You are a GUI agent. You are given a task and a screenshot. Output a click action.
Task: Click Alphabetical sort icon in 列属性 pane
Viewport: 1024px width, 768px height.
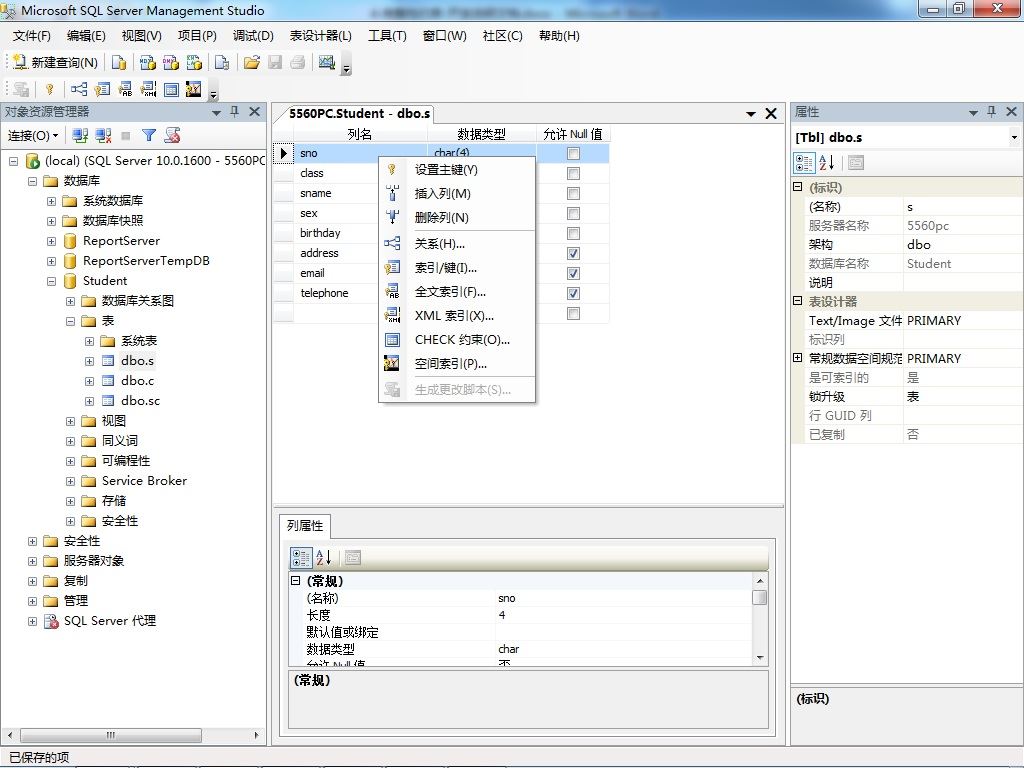[324, 558]
